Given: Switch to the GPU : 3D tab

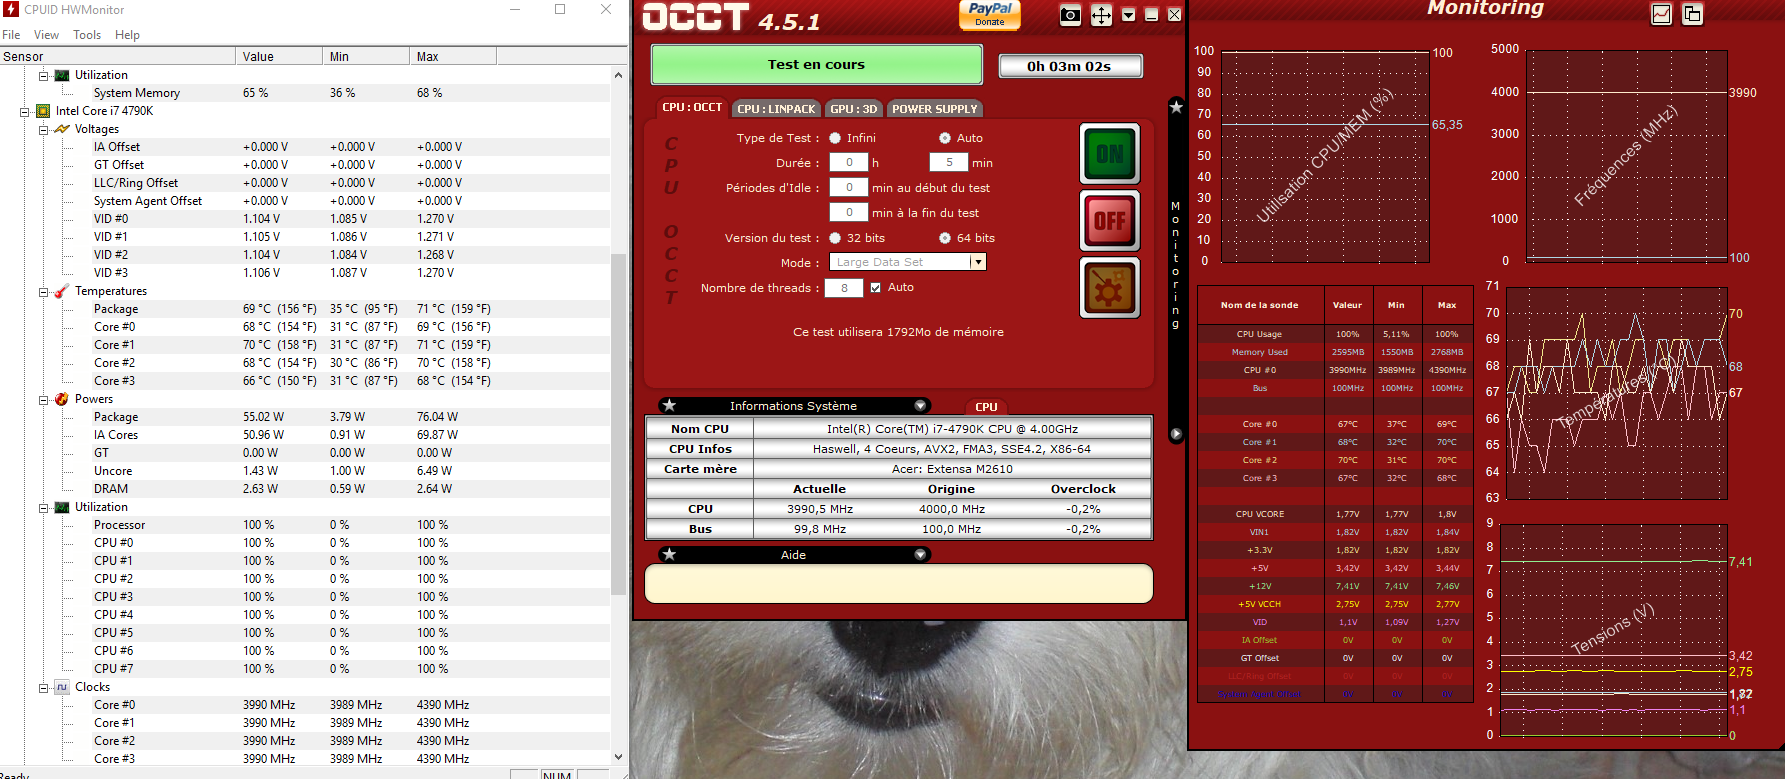Looking at the screenshot, I should click(853, 108).
